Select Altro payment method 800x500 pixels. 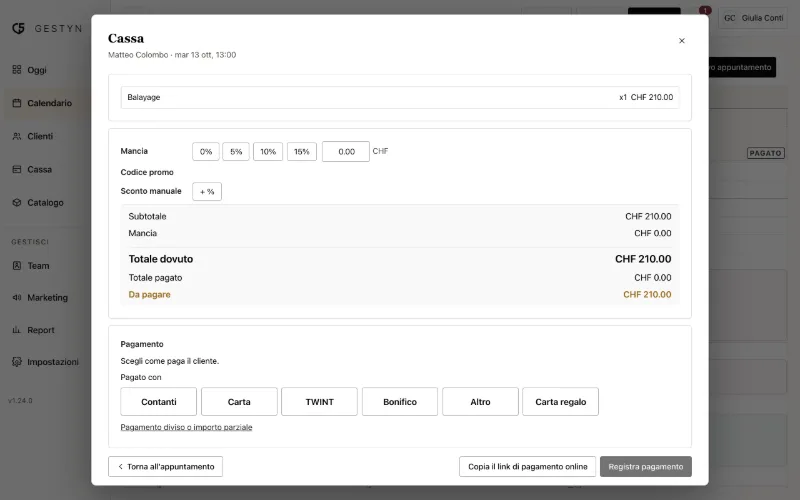click(x=480, y=402)
